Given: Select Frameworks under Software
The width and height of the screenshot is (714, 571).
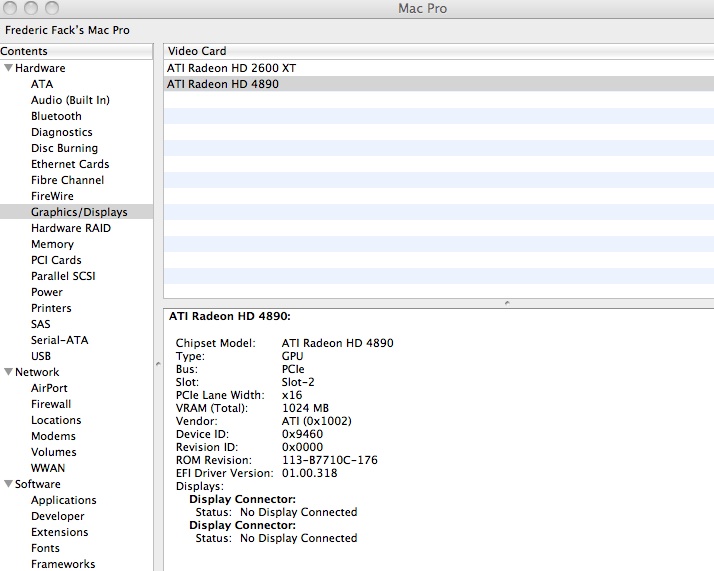Looking at the screenshot, I should click(63, 564).
